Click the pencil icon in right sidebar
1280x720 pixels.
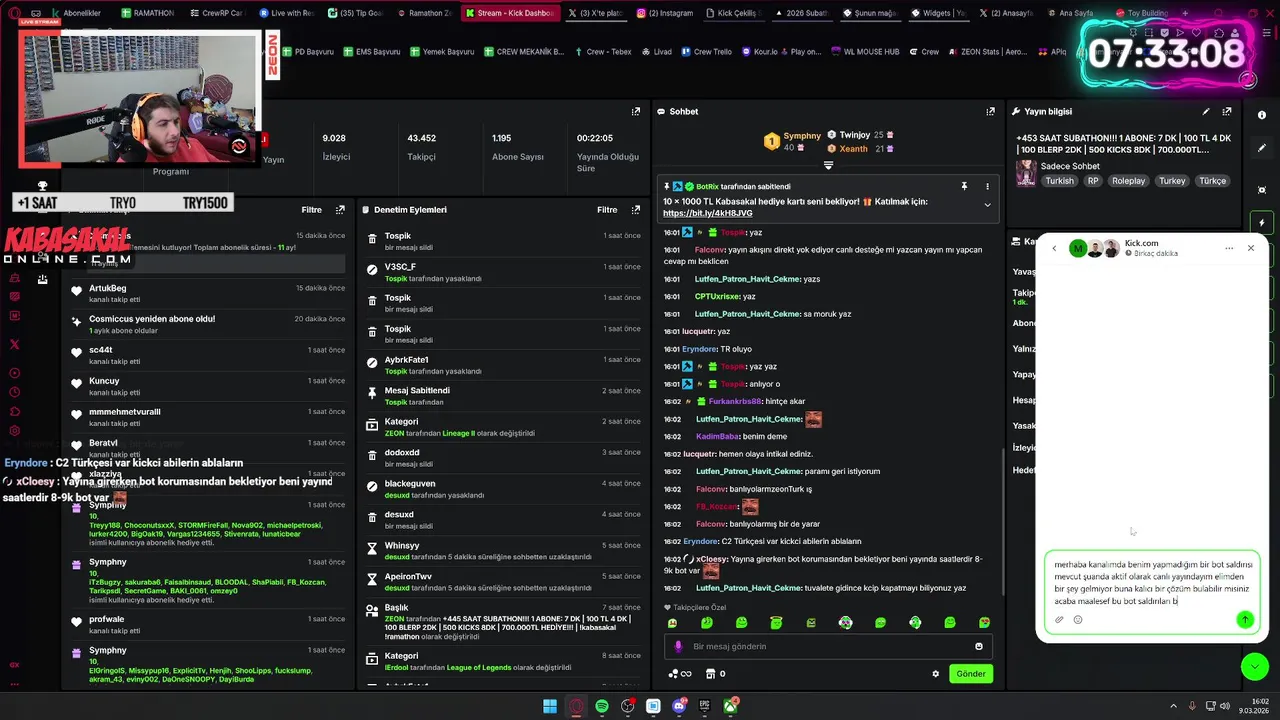point(1262,148)
